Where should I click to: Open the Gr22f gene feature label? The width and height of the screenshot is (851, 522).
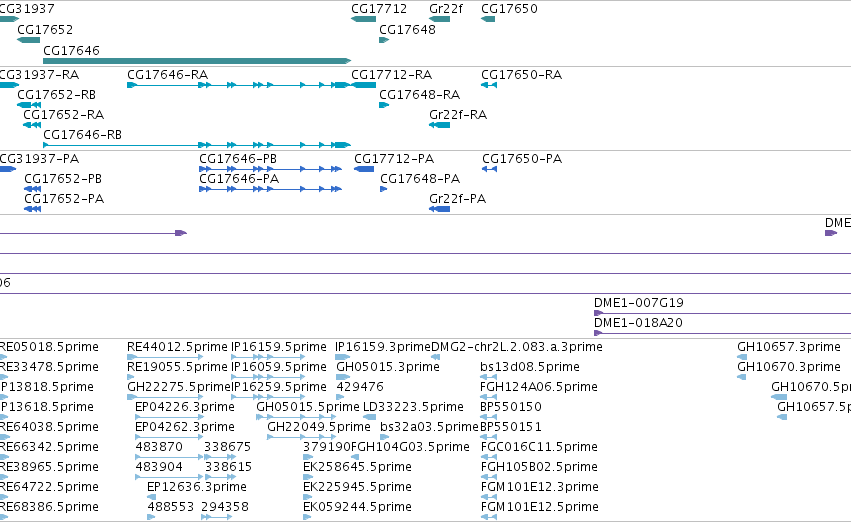(x=446, y=9)
